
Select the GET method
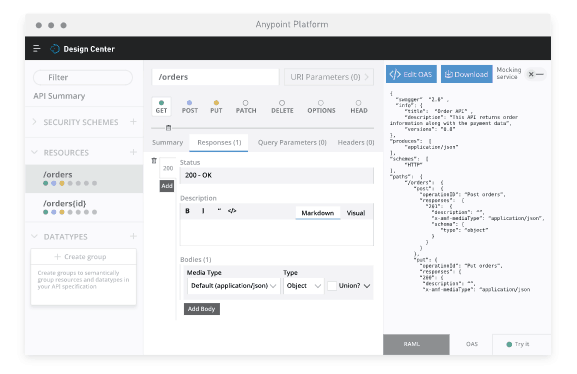(161, 106)
